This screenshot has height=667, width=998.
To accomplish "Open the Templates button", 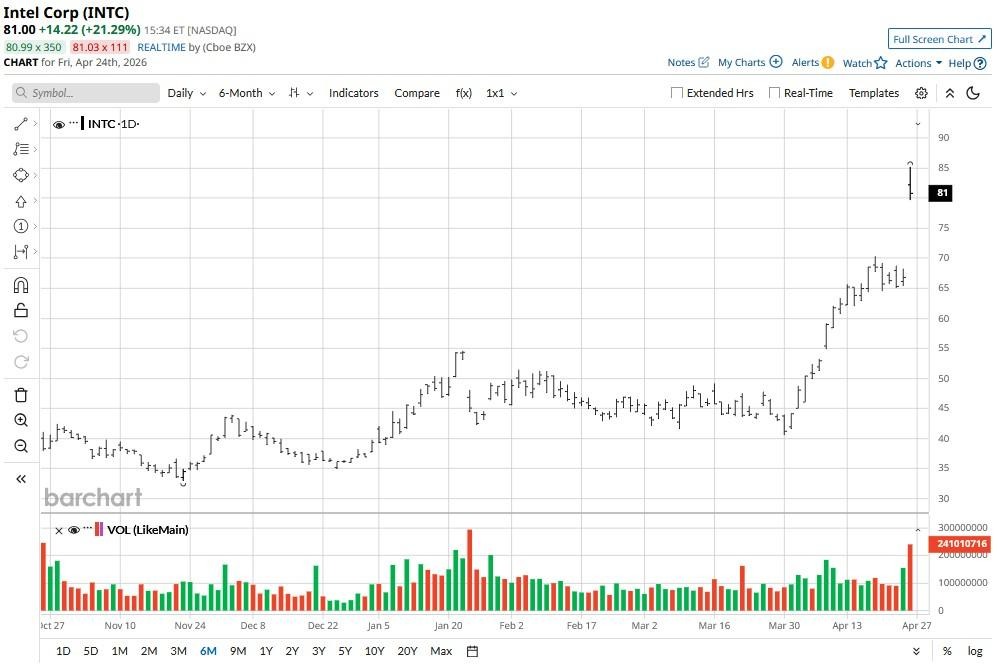I will [x=874, y=93].
